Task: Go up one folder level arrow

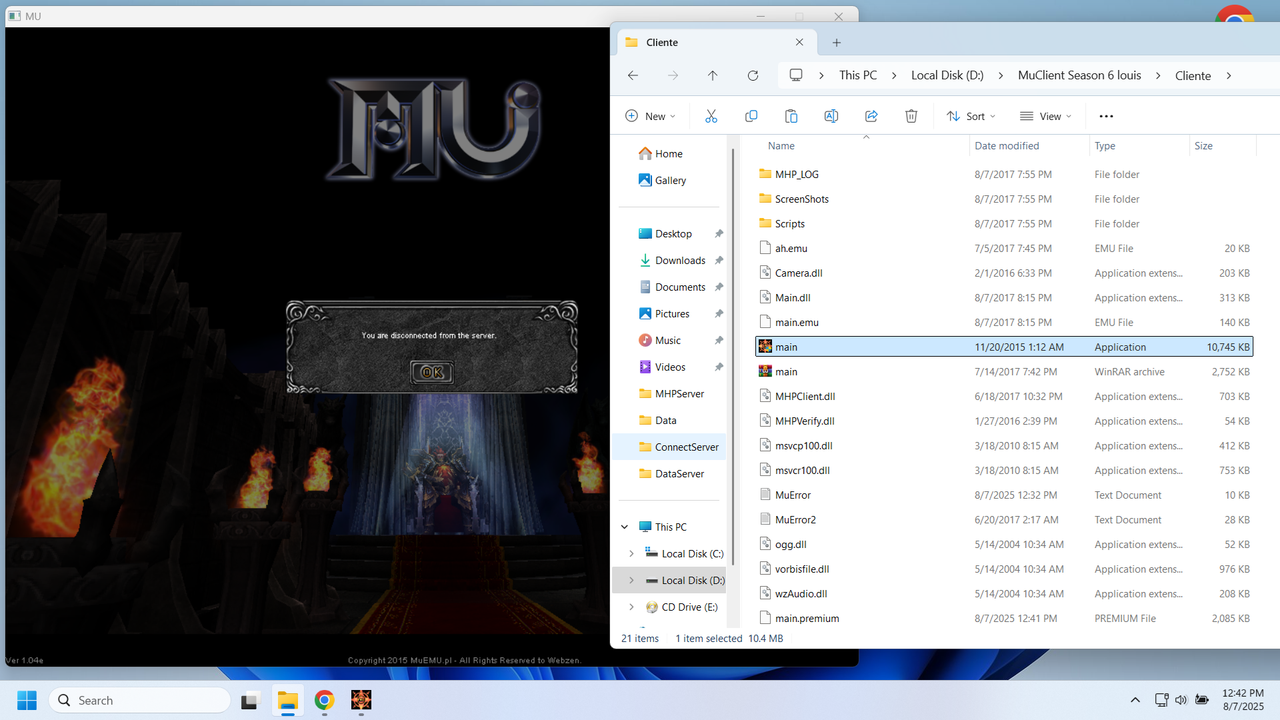Action: [x=712, y=75]
